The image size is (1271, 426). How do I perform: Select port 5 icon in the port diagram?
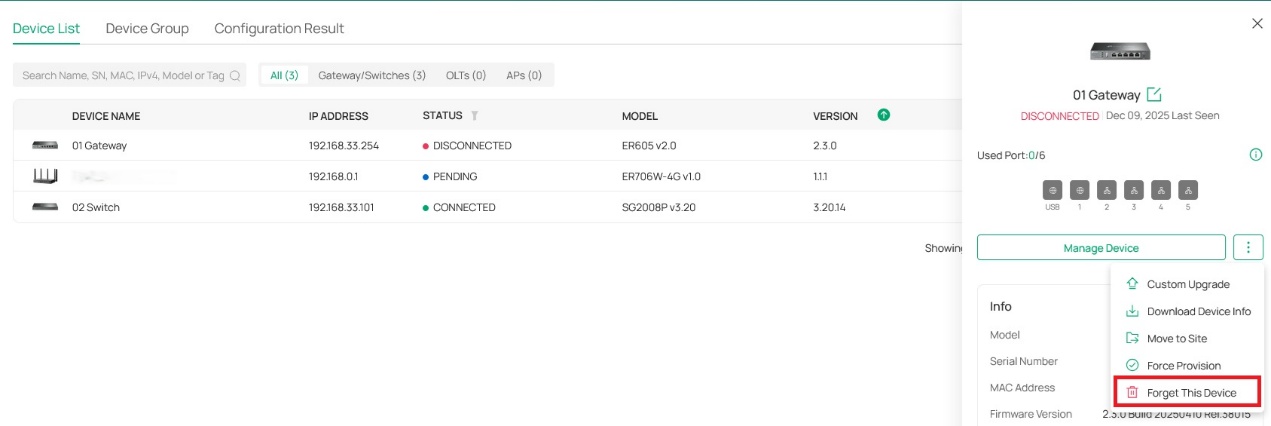1188,190
